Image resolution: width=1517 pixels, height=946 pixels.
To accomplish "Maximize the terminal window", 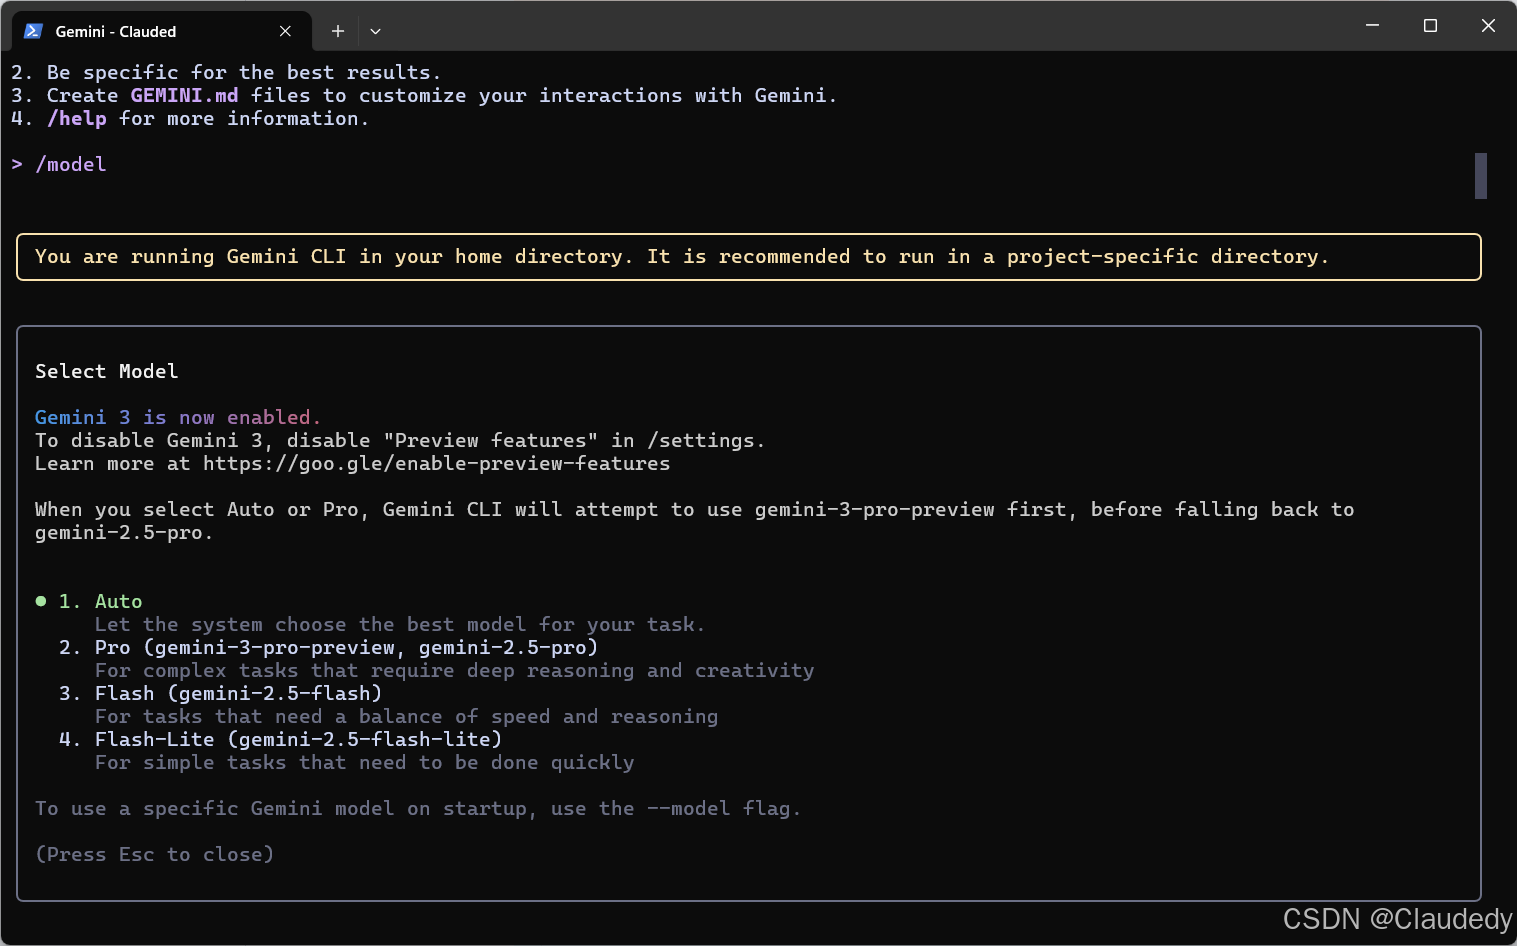I will [x=1430, y=25].
